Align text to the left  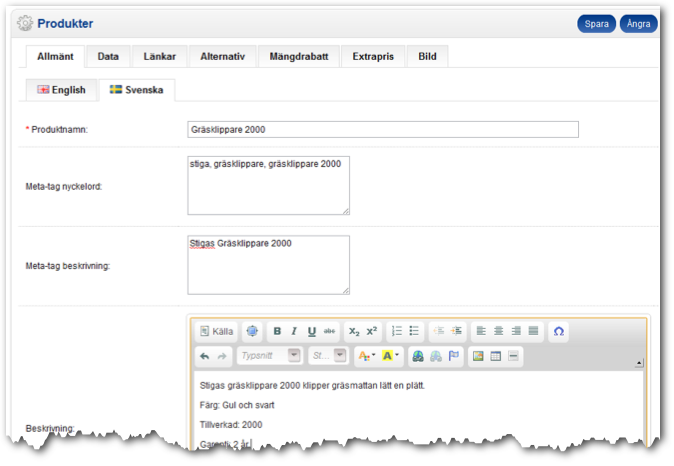[481, 331]
